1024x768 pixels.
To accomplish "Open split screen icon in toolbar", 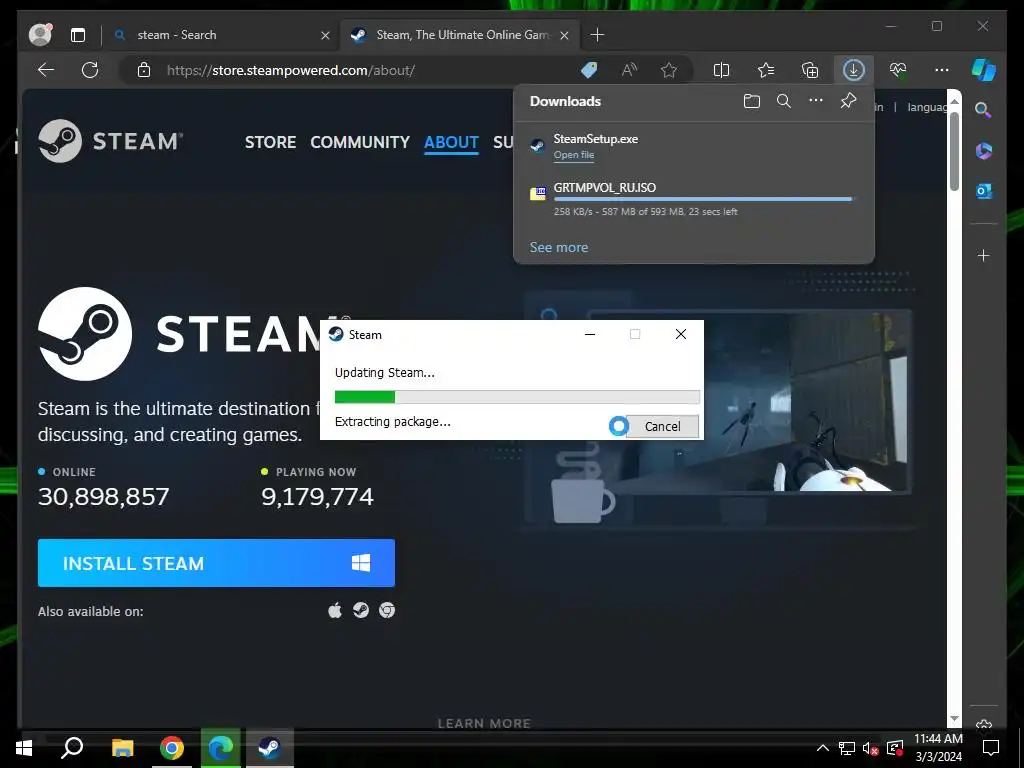I will pyautogui.click(x=722, y=70).
